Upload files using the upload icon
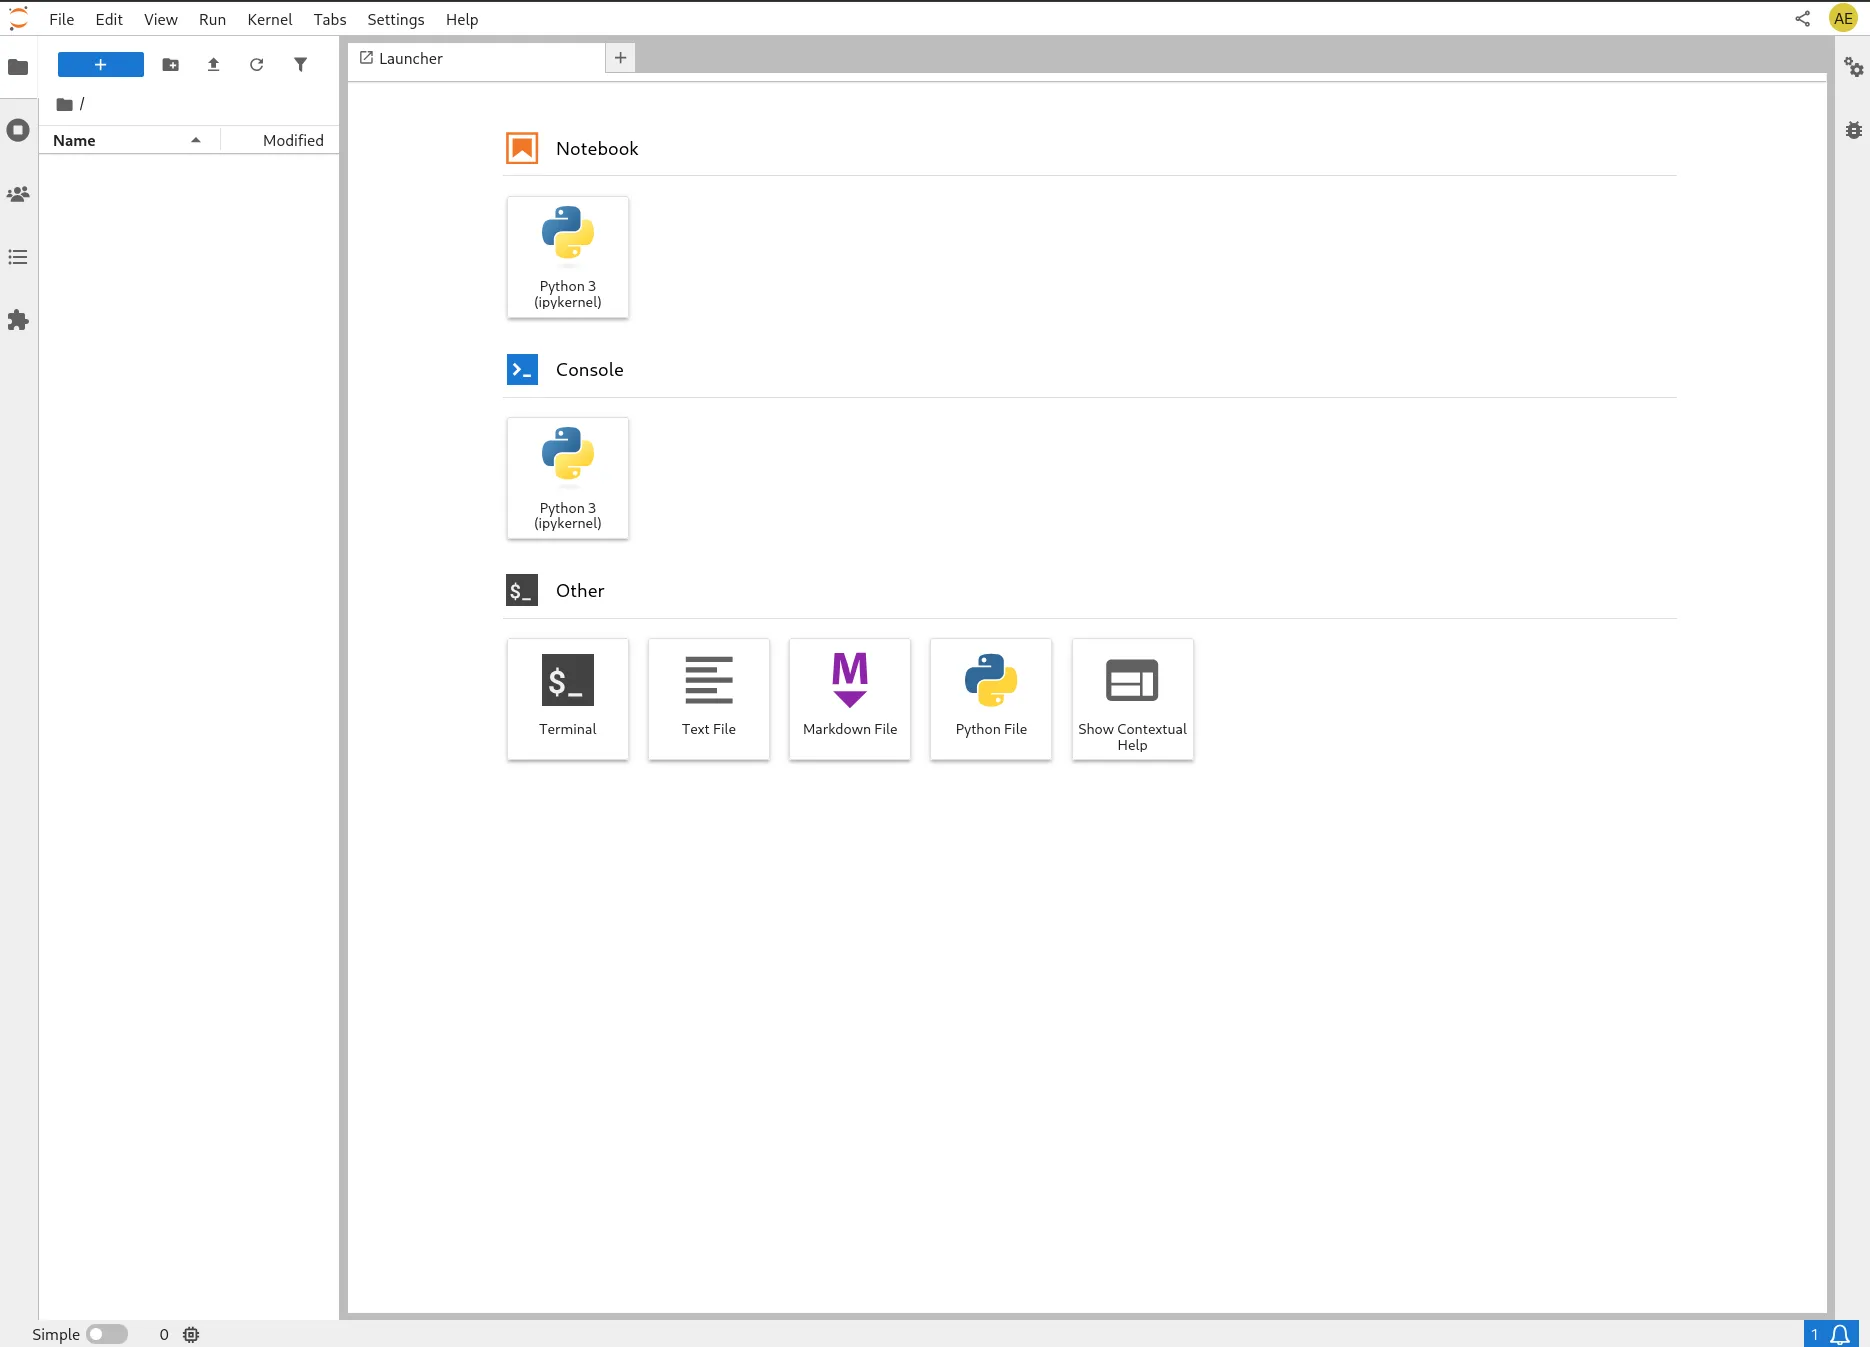 point(213,64)
